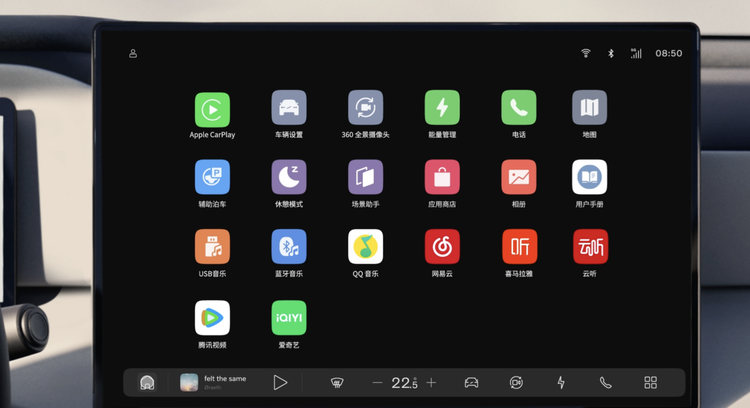Open the user profile icon
The image size is (750, 408).
click(133, 54)
